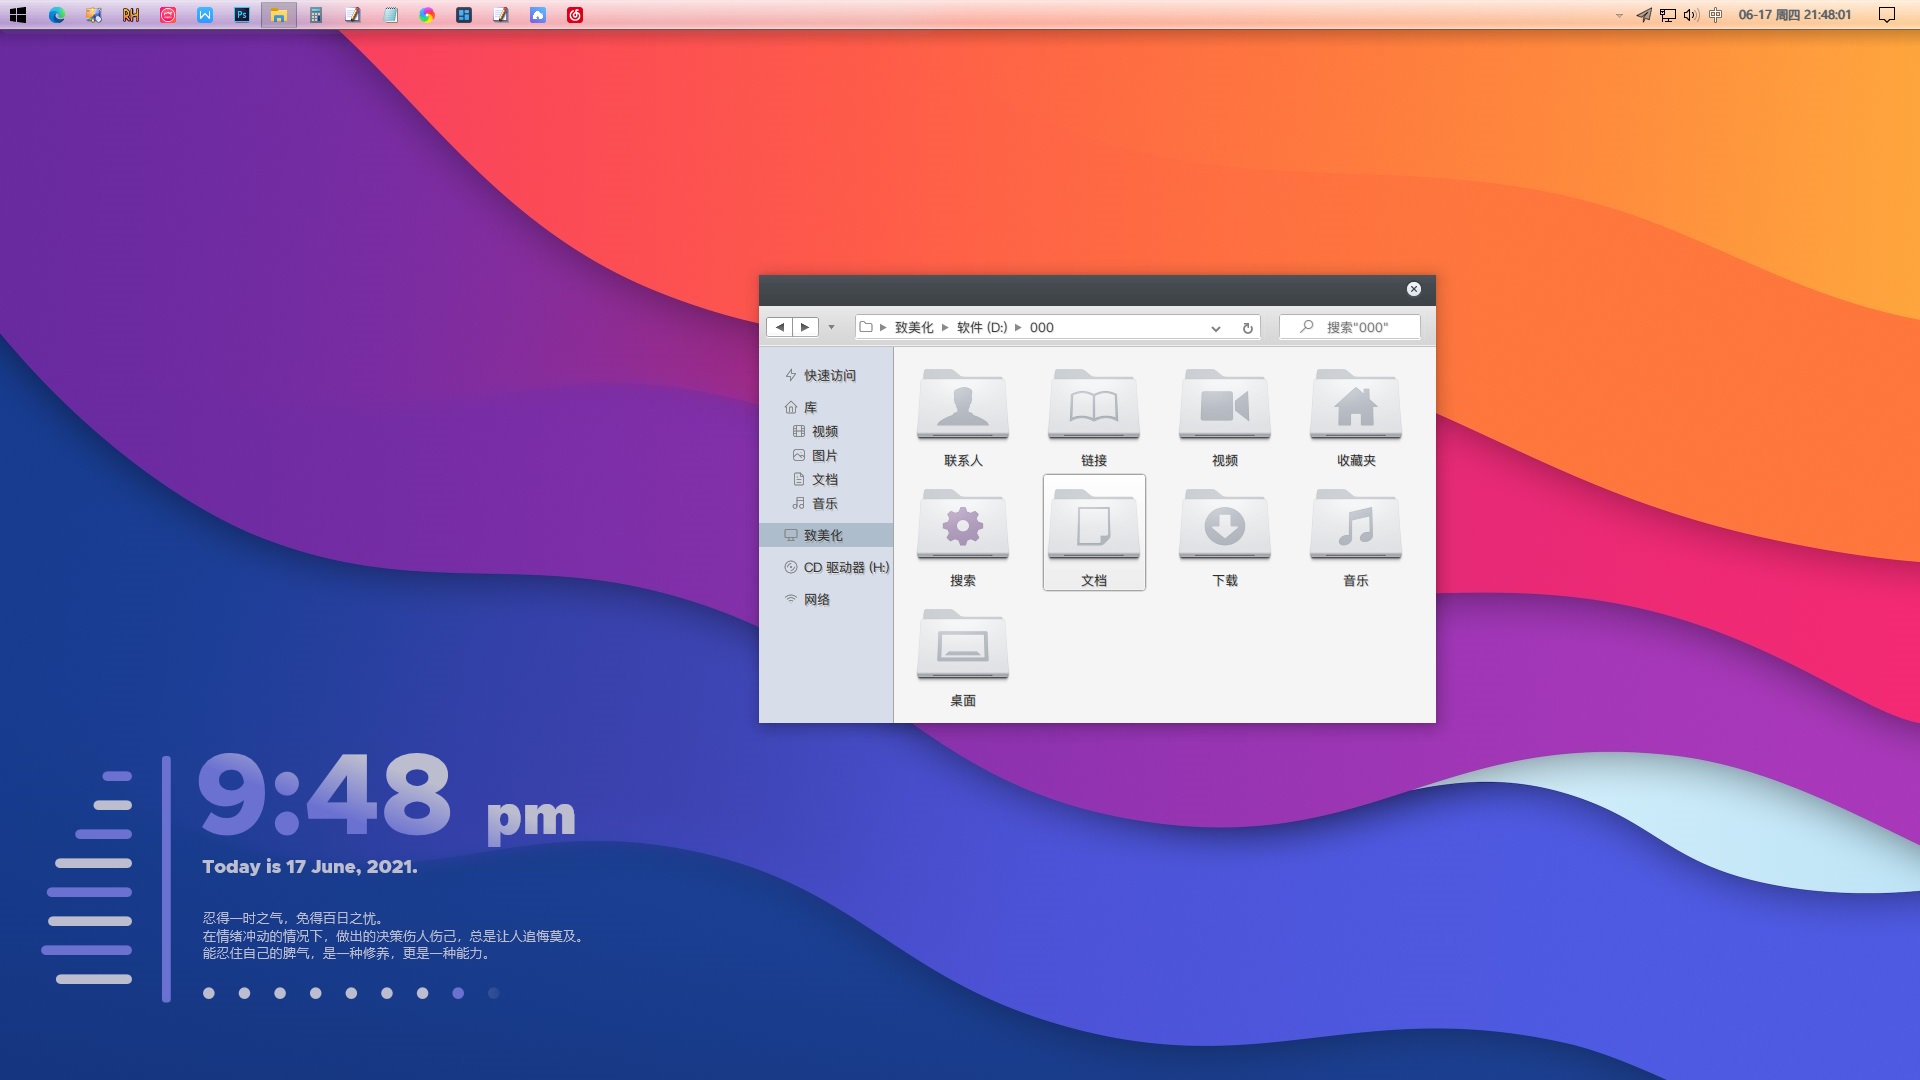Open NetEase Cloud Music red taskbar icon
Viewport: 1920px width, 1080px height.
(x=575, y=15)
